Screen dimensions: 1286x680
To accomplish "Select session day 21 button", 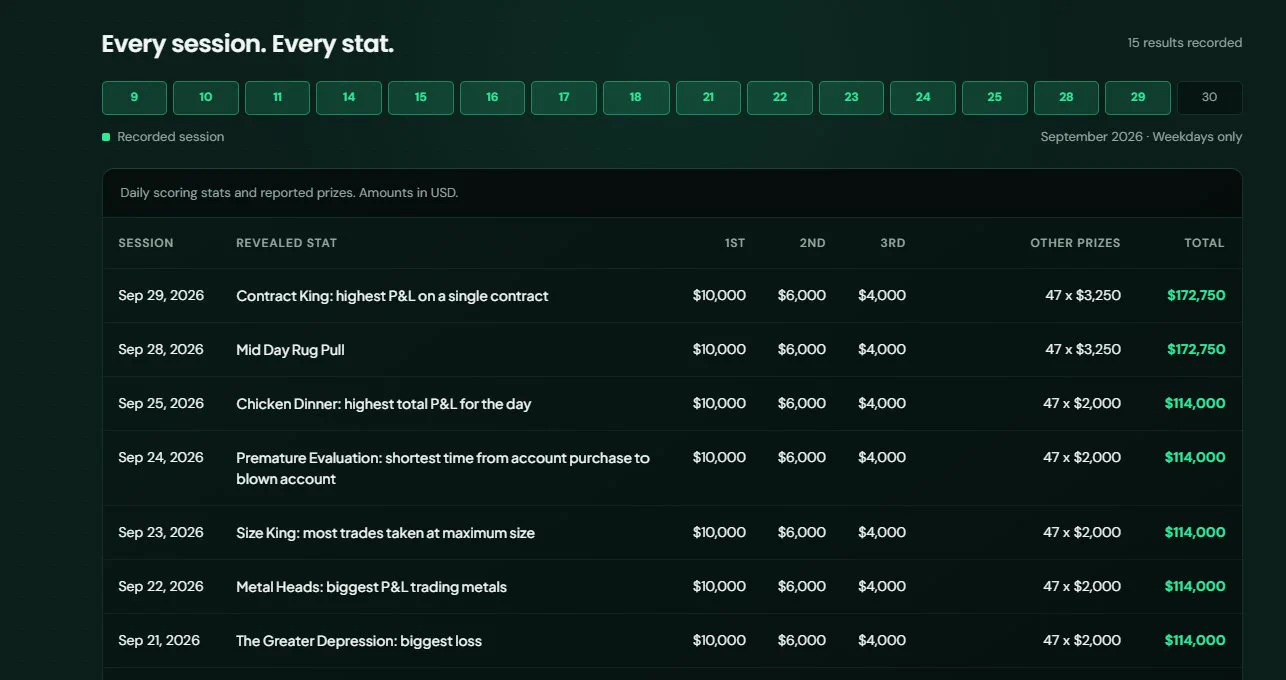I will (x=708, y=98).
